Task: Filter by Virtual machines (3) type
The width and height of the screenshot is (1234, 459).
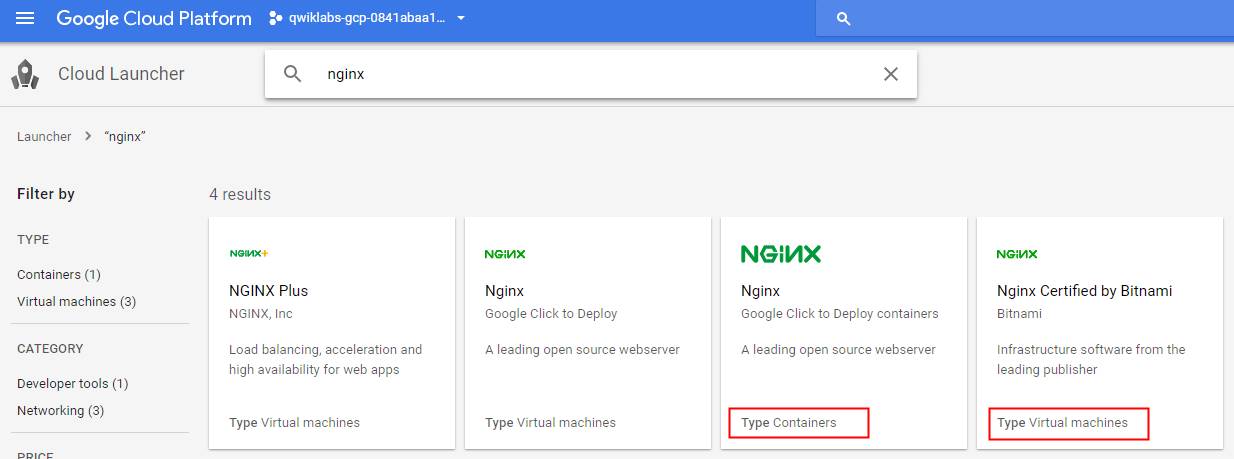Action: click(x=76, y=301)
